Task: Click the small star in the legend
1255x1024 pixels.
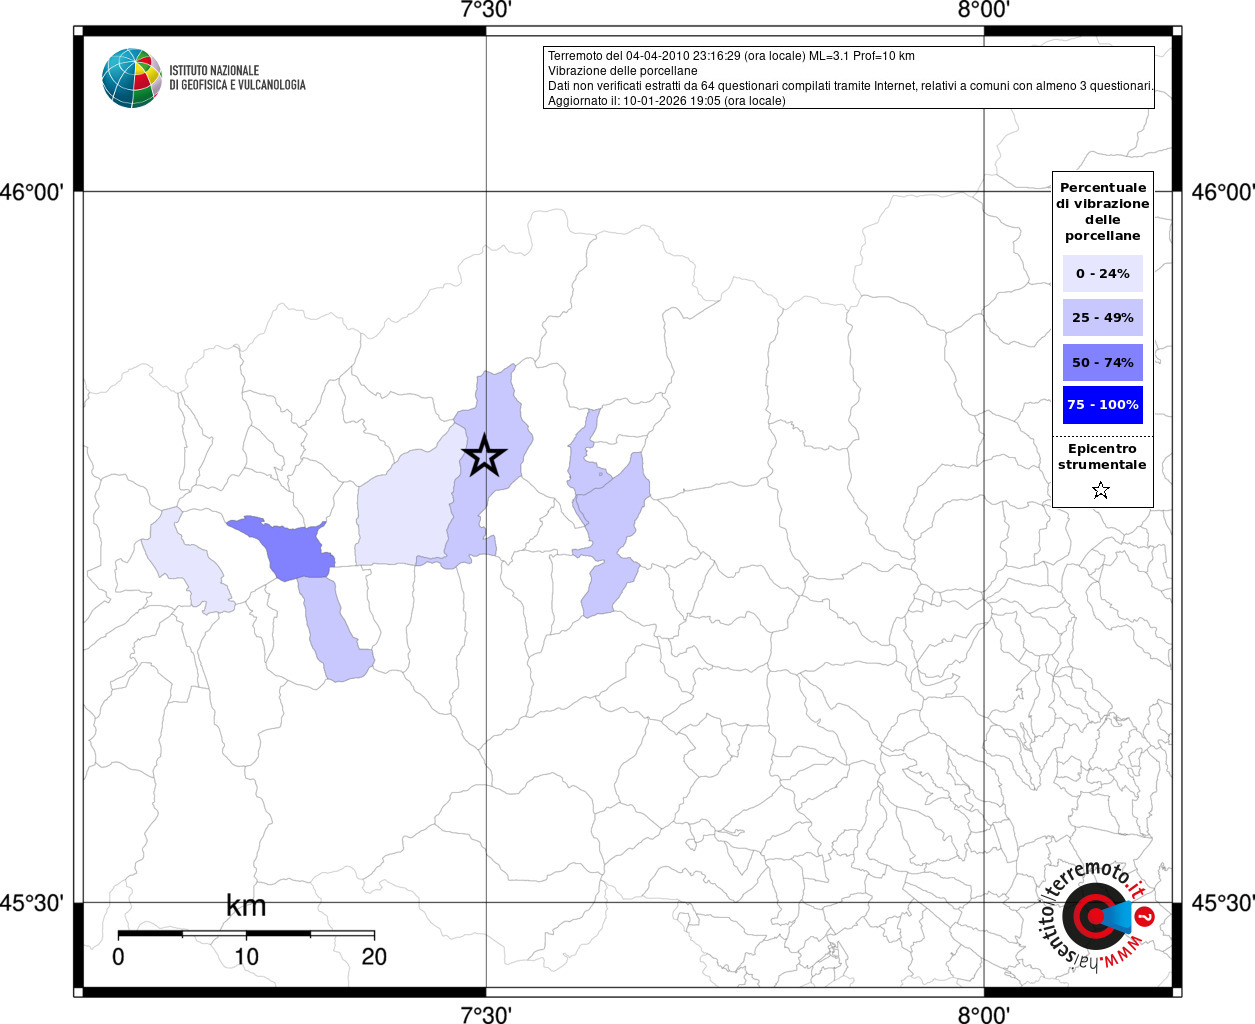Action: (x=1101, y=490)
